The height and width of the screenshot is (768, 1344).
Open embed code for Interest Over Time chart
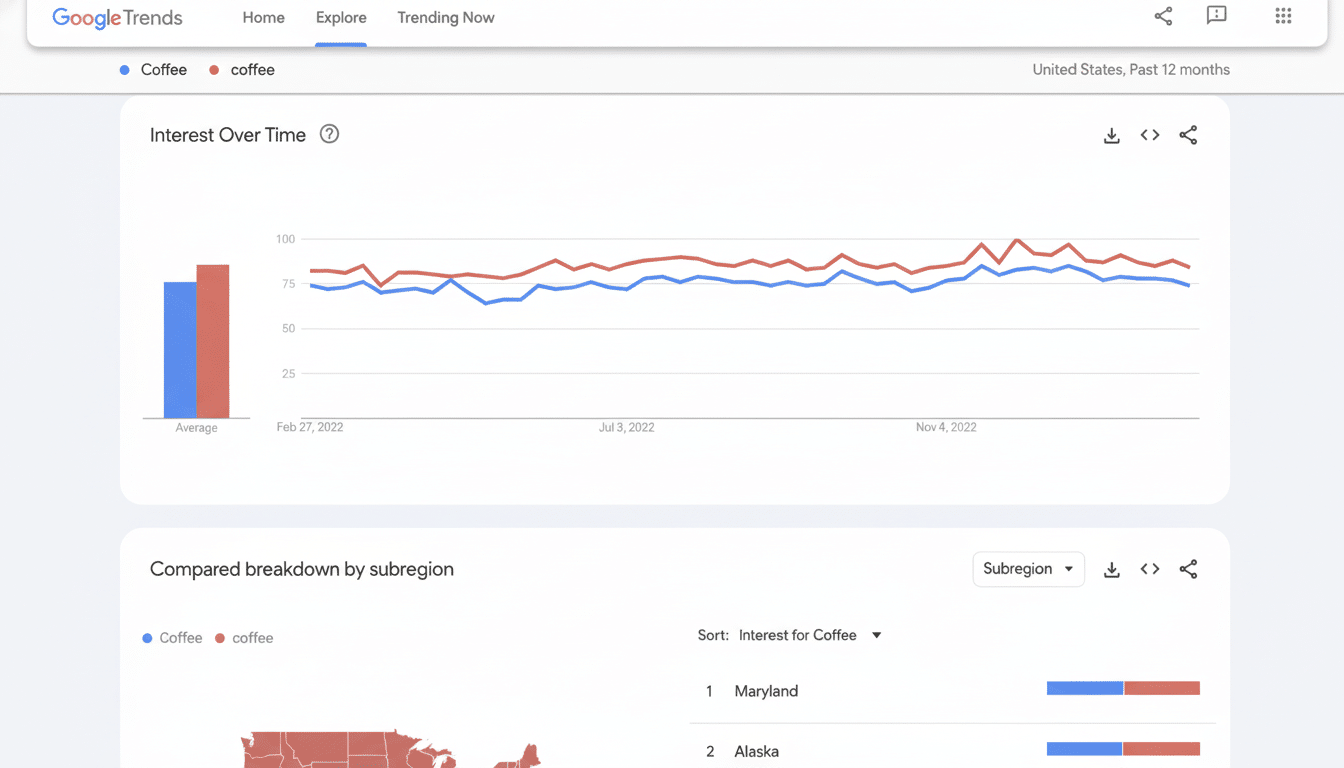(x=1150, y=134)
